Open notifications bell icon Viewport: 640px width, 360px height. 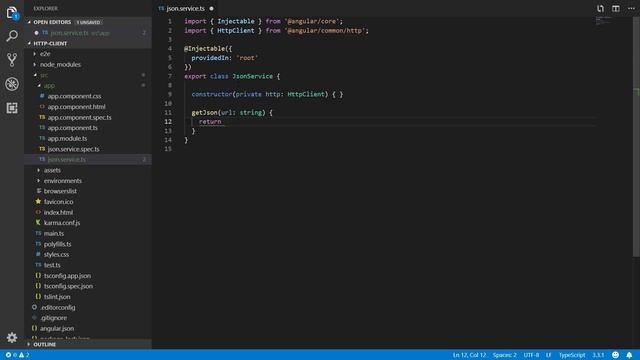tap(629, 355)
